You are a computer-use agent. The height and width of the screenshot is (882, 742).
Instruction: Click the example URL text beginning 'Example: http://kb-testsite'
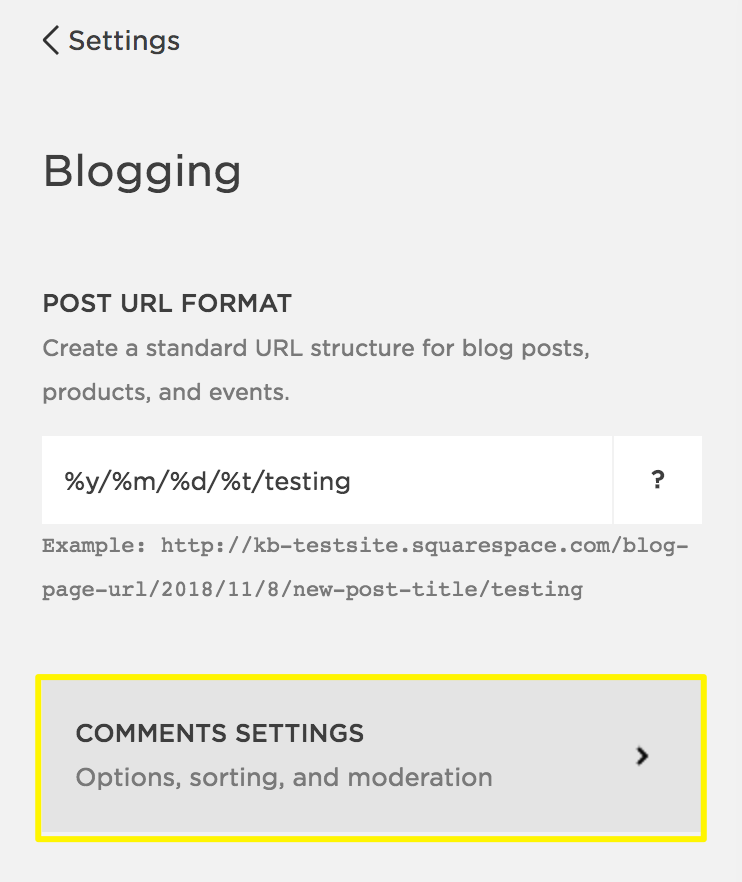(x=365, y=547)
